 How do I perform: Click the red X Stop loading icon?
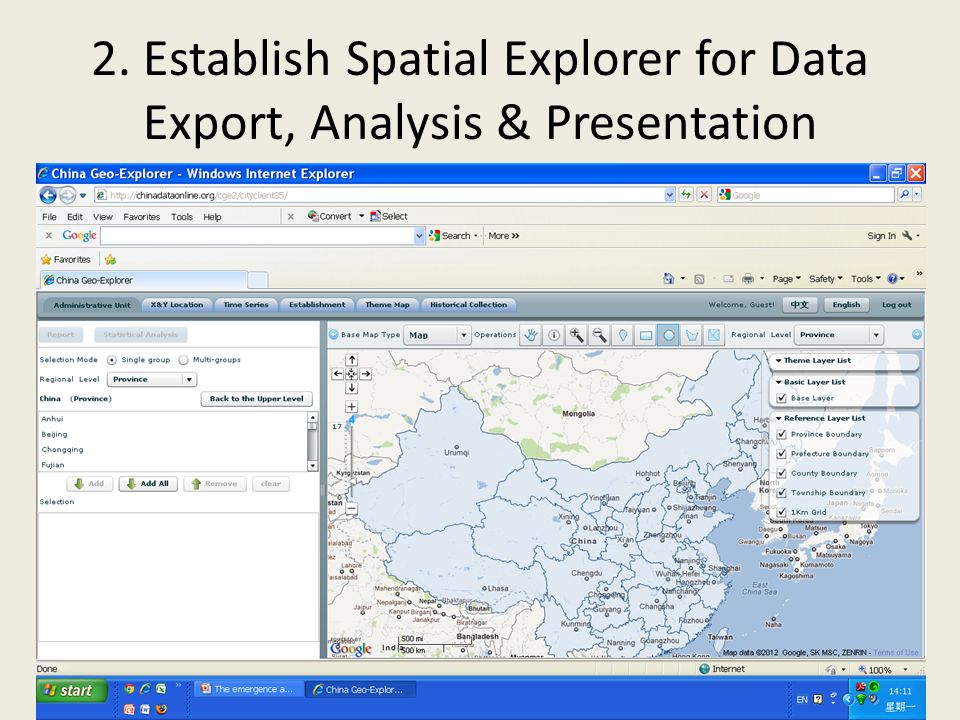click(x=704, y=195)
